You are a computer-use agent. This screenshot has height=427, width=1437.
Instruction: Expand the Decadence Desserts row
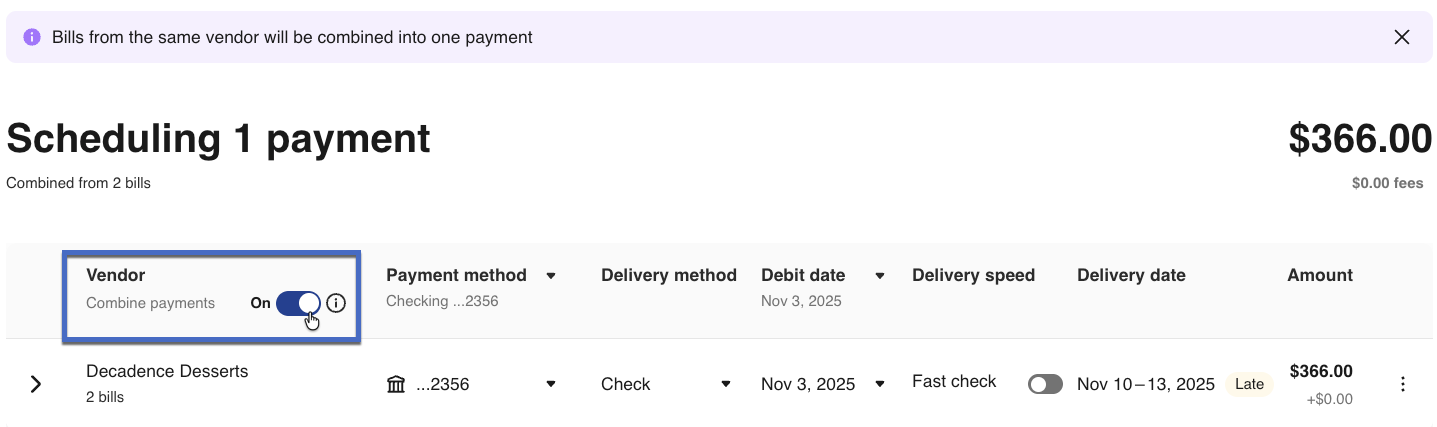(x=36, y=384)
